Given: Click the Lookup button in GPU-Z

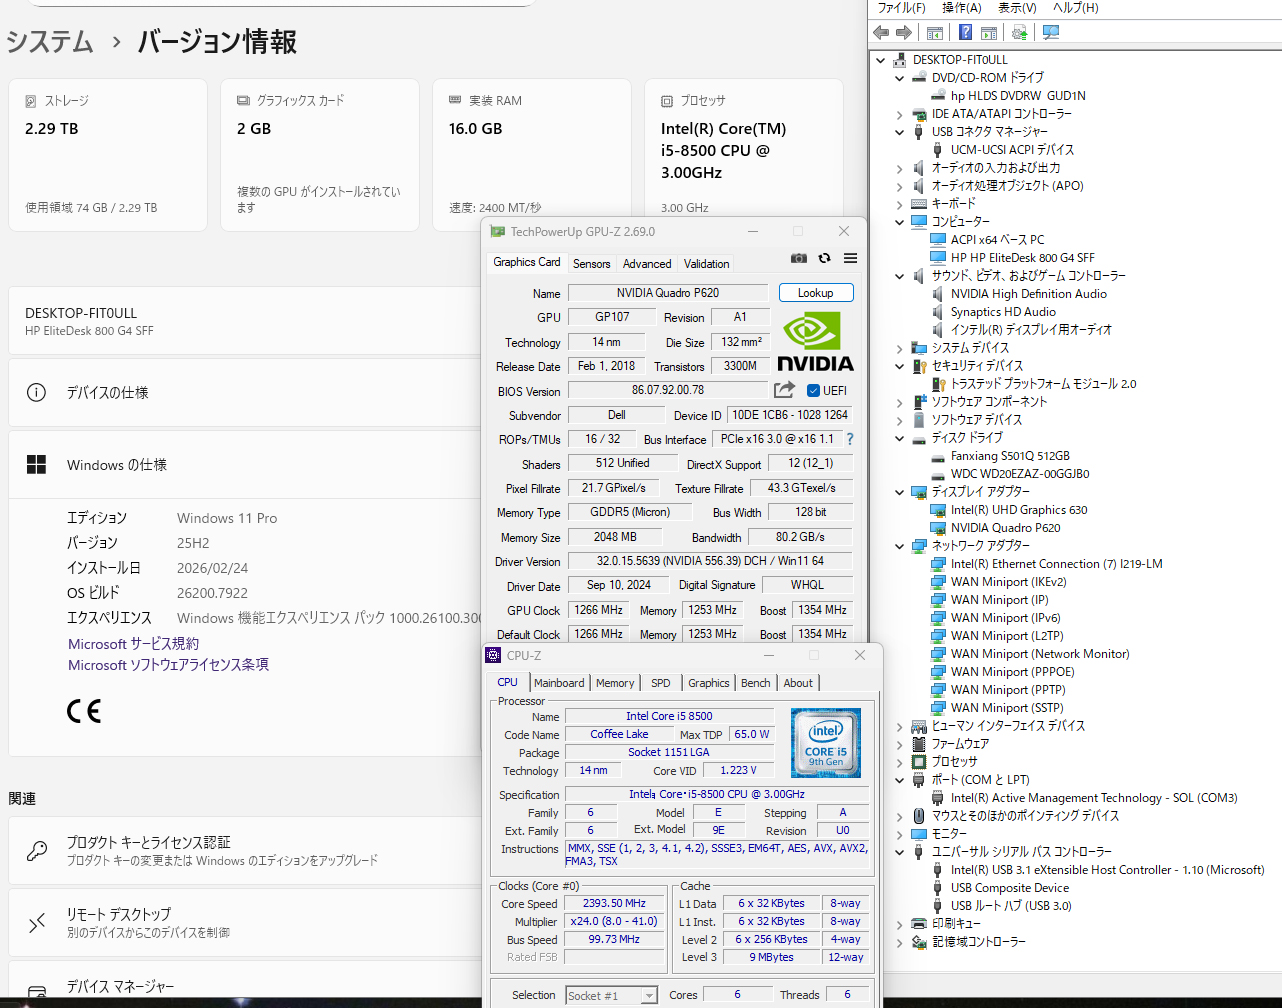Looking at the screenshot, I should (x=815, y=293).
